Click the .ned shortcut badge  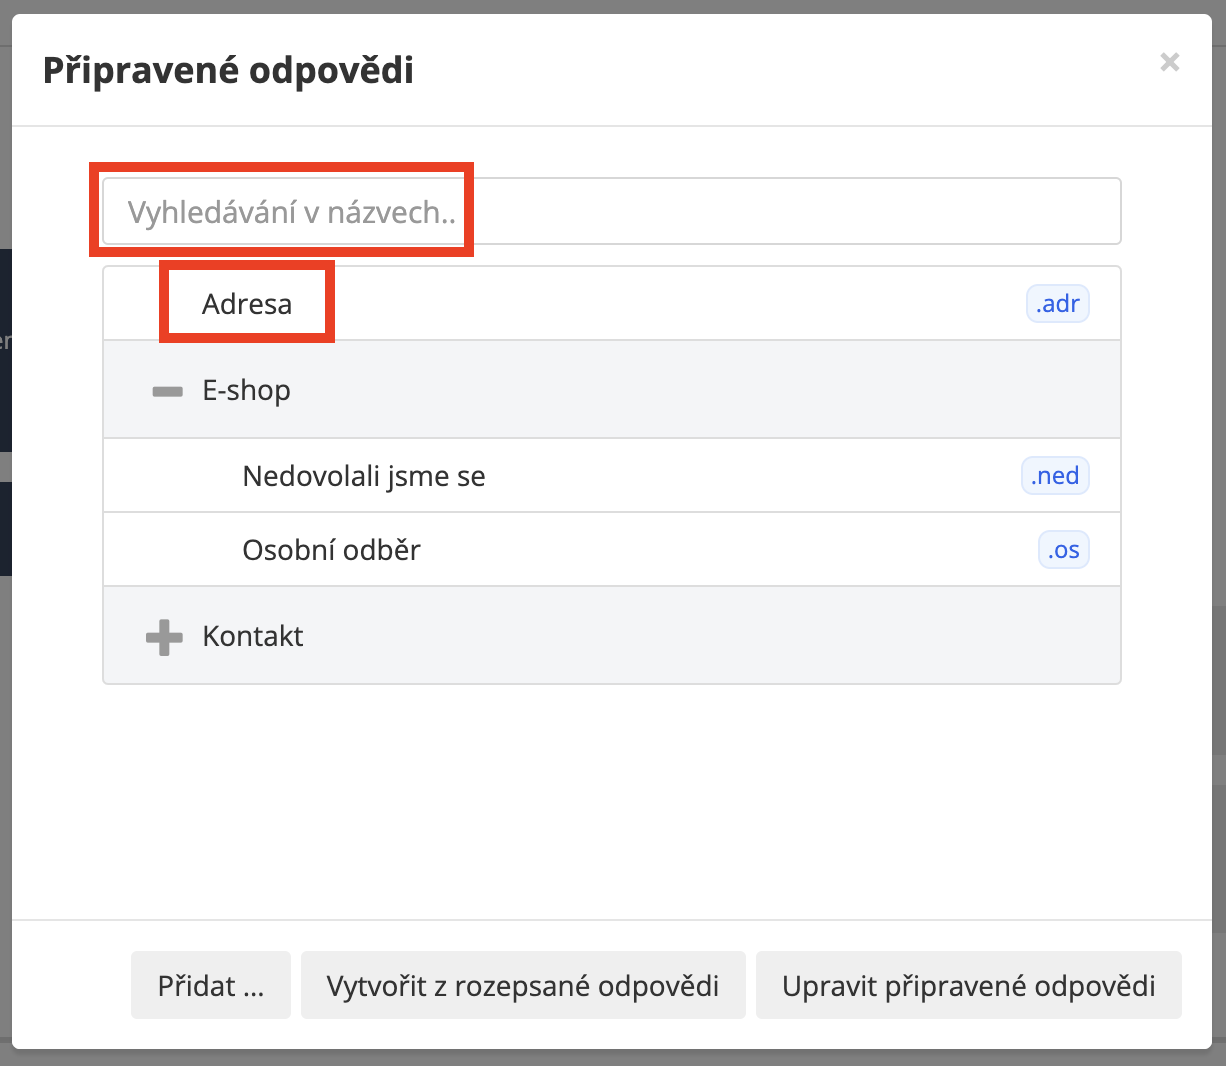[x=1055, y=476]
